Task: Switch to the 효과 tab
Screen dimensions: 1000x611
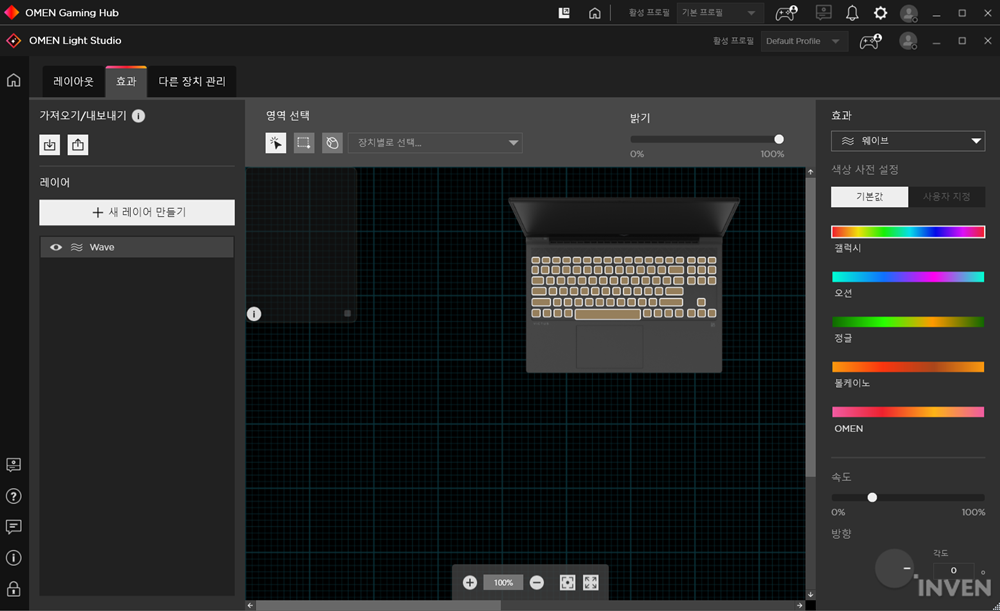Action: coord(126,82)
